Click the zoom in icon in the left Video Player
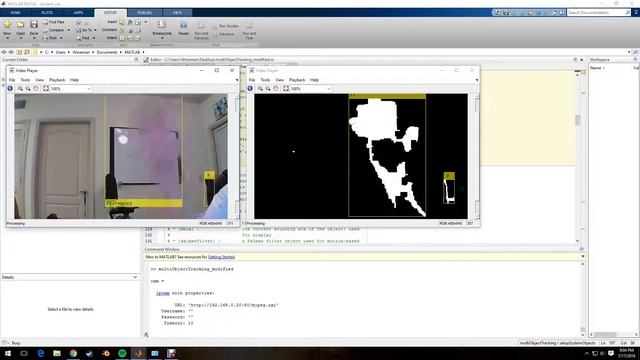Viewport: 640px width, 360px height. coord(20,89)
